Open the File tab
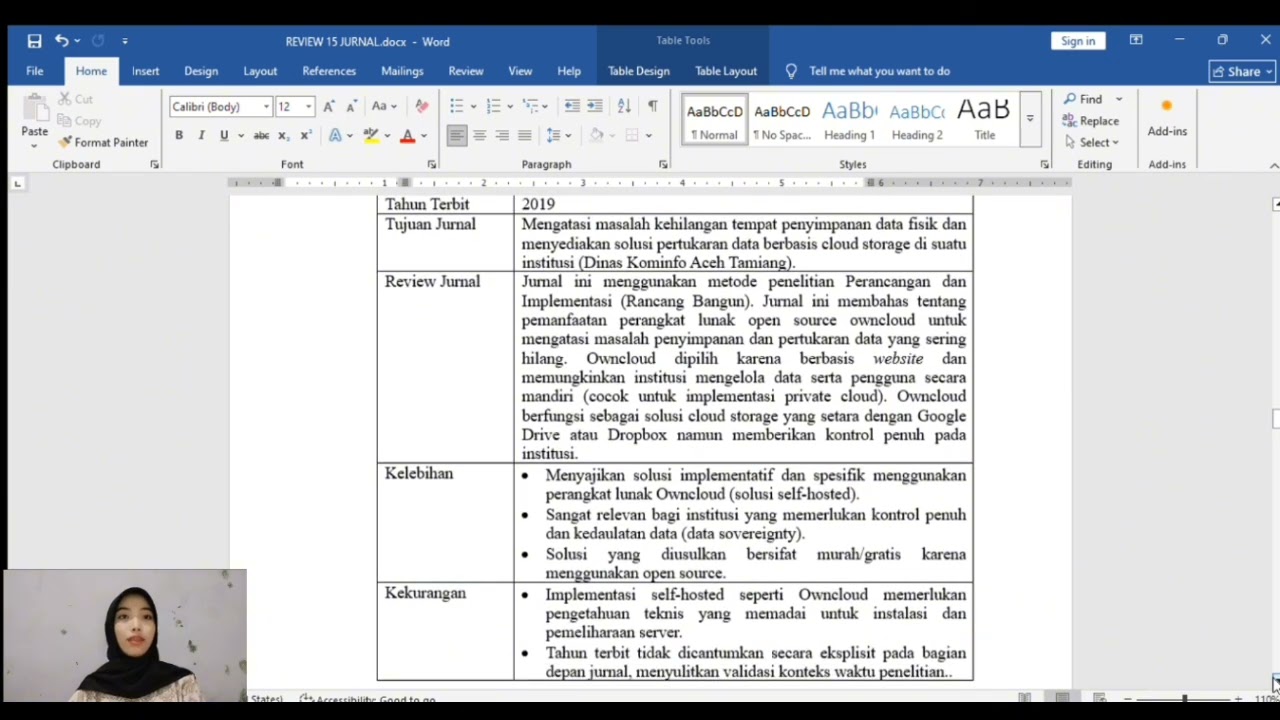The image size is (1280, 720). point(34,71)
